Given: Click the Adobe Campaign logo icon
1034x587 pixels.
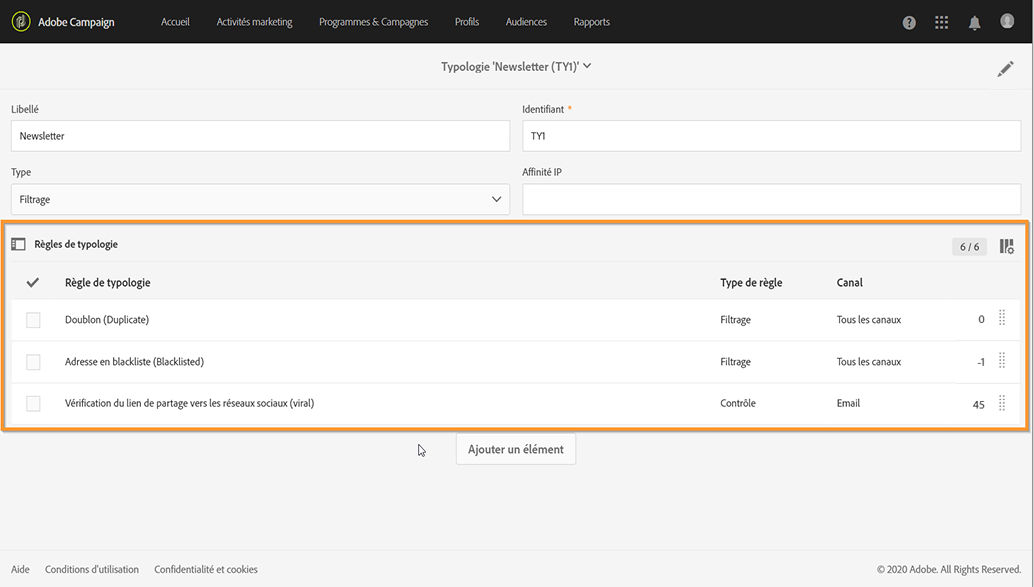Looking at the screenshot, I should 21,22.
